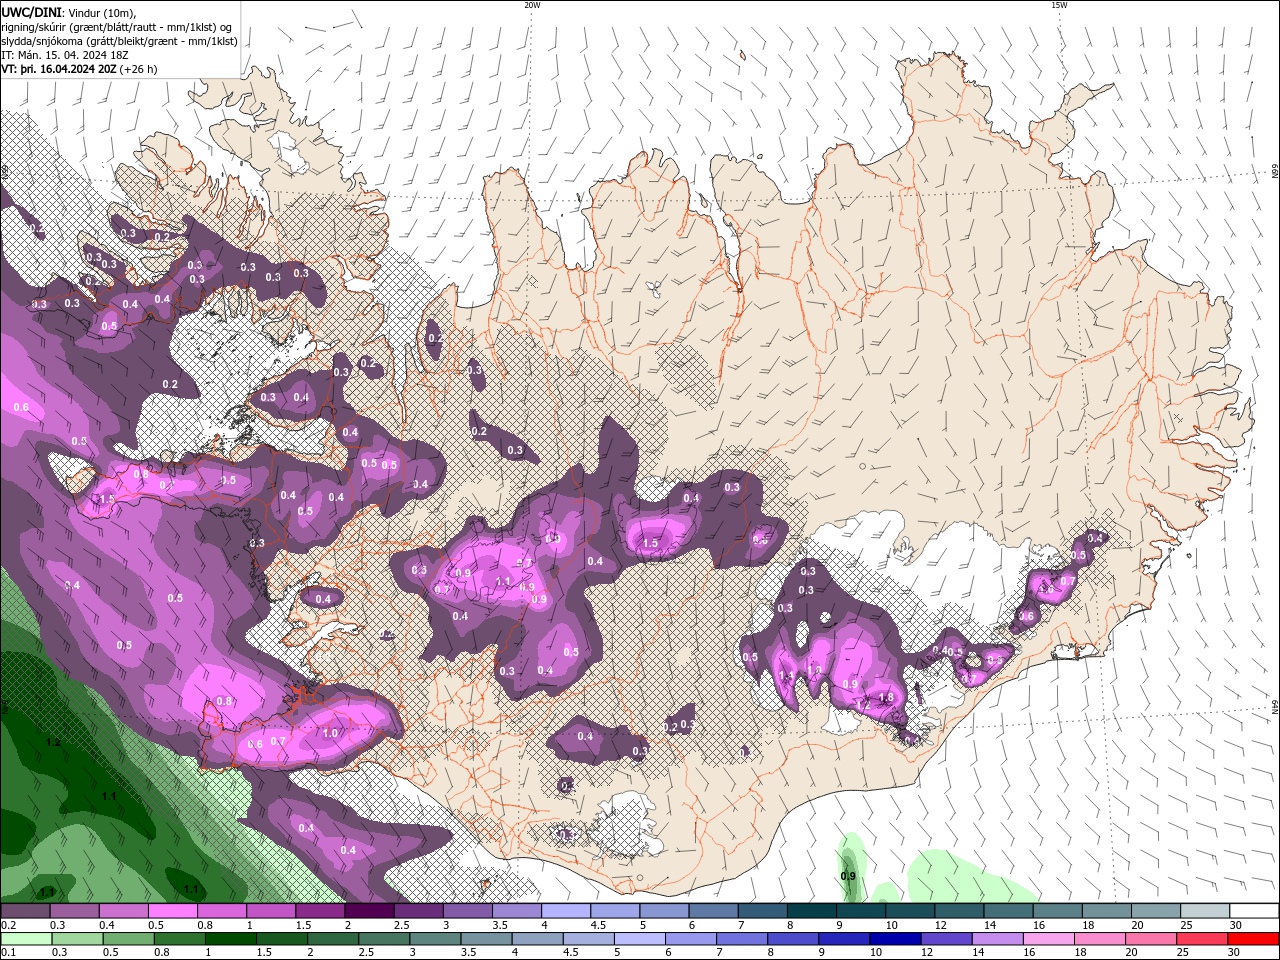Click the green 1.2 rain value

coord(53,743)
